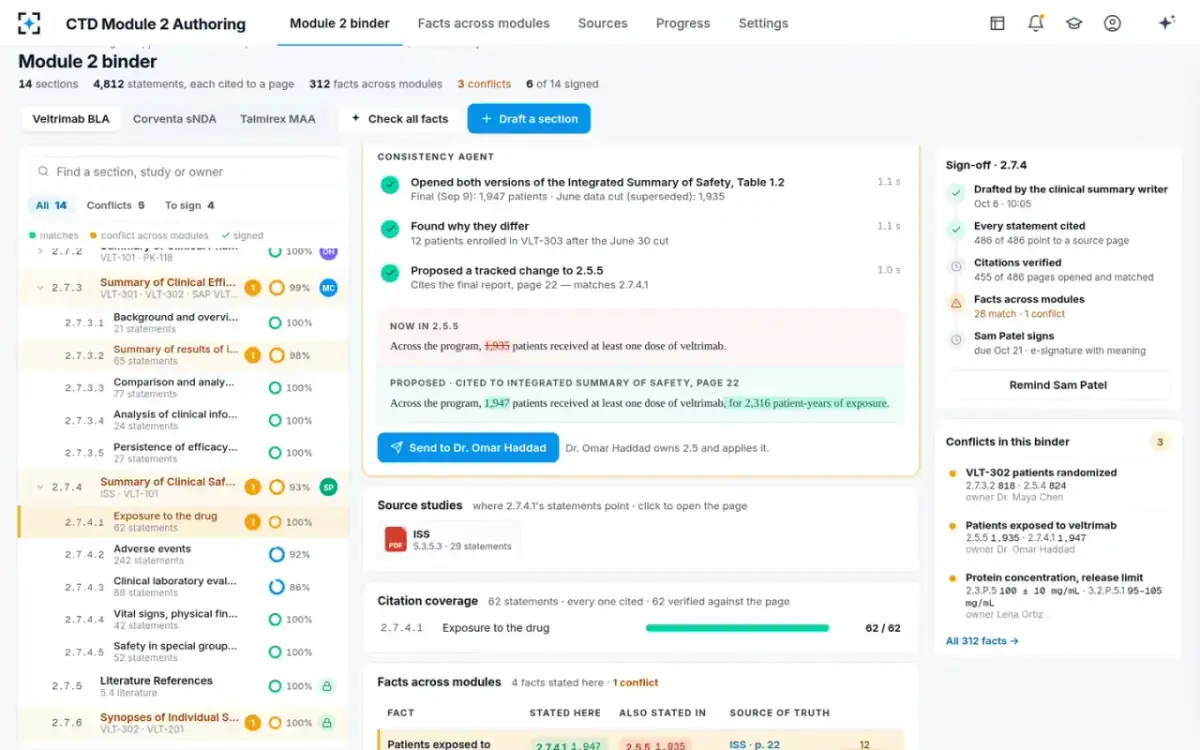Switch to Talmirex MAA submission
The width and height of the screenshot is (1200, 750).
(x=277, y=119)
